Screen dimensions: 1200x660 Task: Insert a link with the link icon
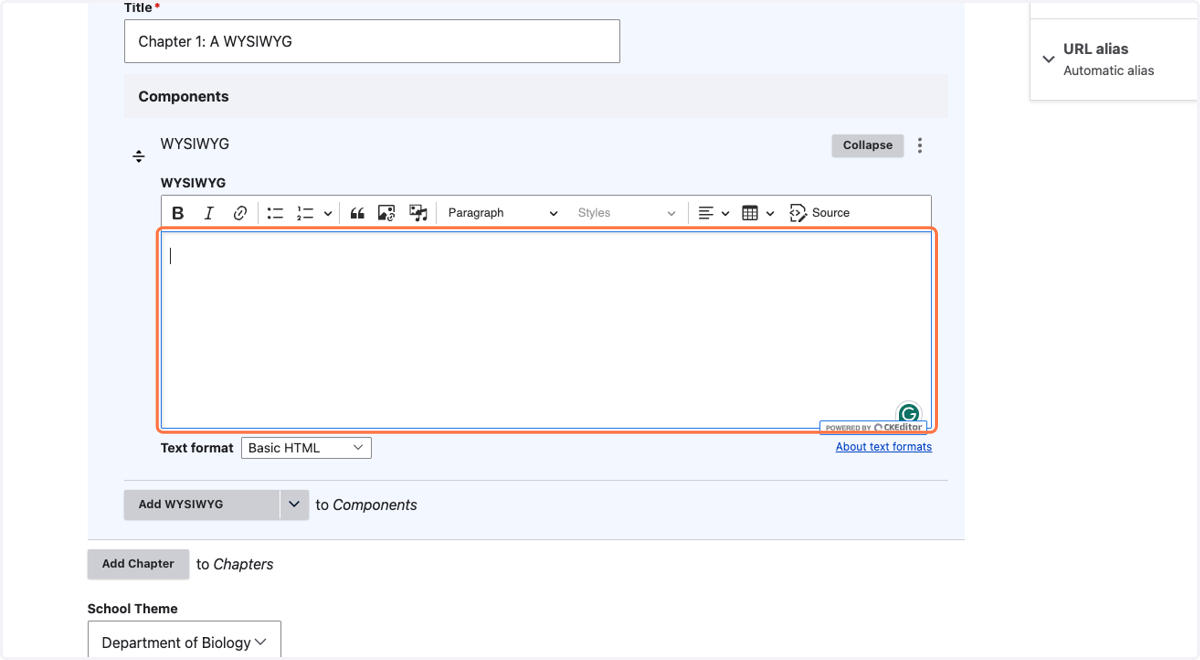click(x=240, y=213)
